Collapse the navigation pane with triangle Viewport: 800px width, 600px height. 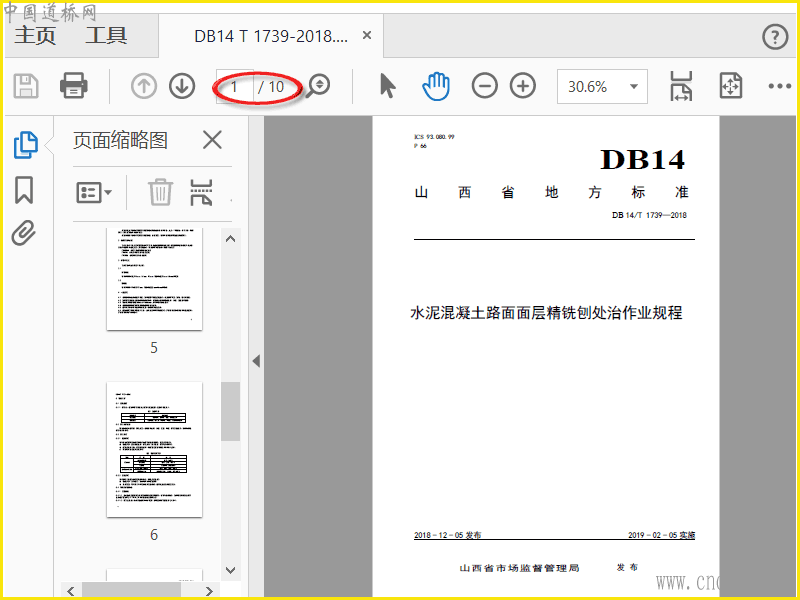[x=256, y=361]
